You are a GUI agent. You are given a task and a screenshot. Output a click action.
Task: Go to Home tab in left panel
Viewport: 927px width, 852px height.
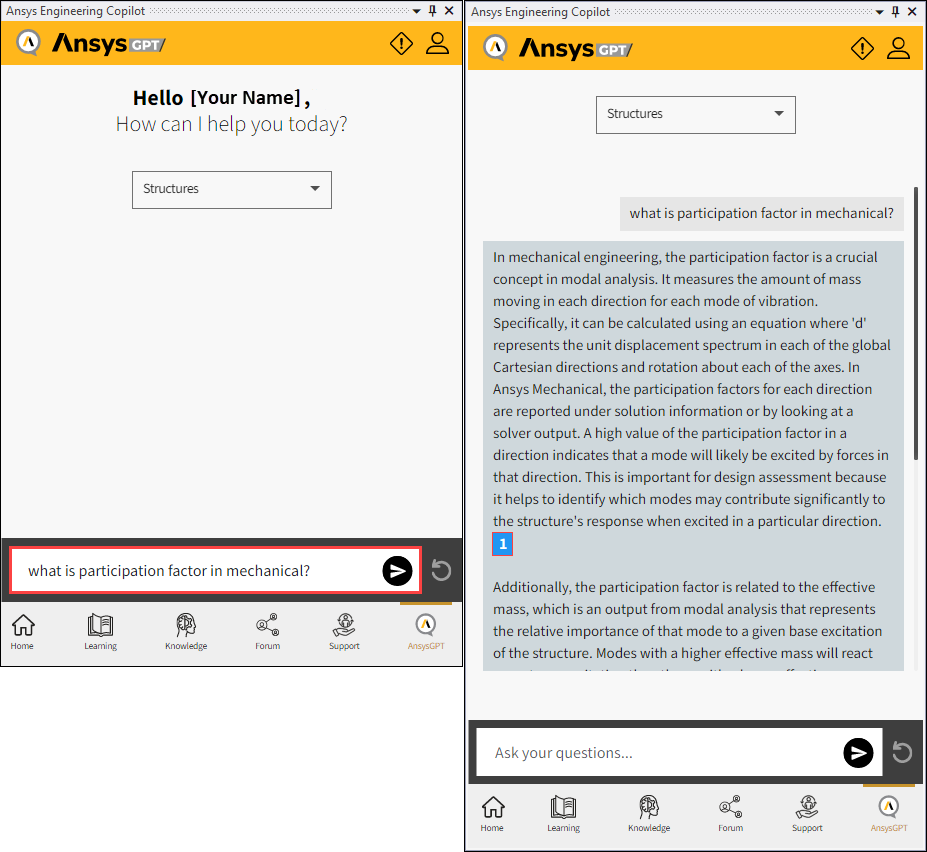tap(22, 632)
